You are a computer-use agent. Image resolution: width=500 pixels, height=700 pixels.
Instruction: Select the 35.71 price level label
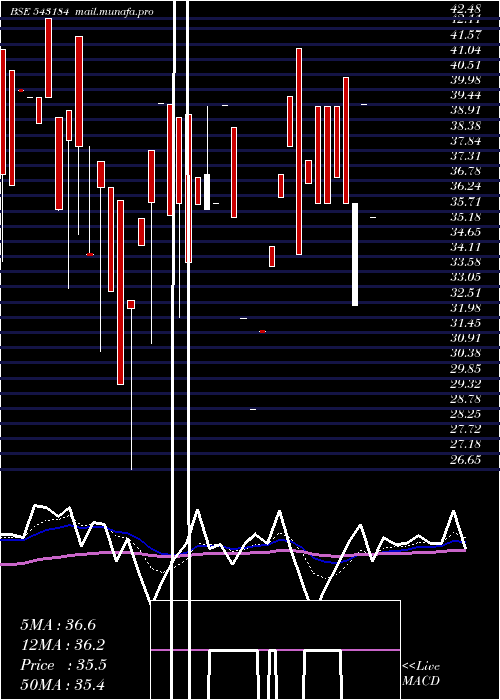pos(465,202)
